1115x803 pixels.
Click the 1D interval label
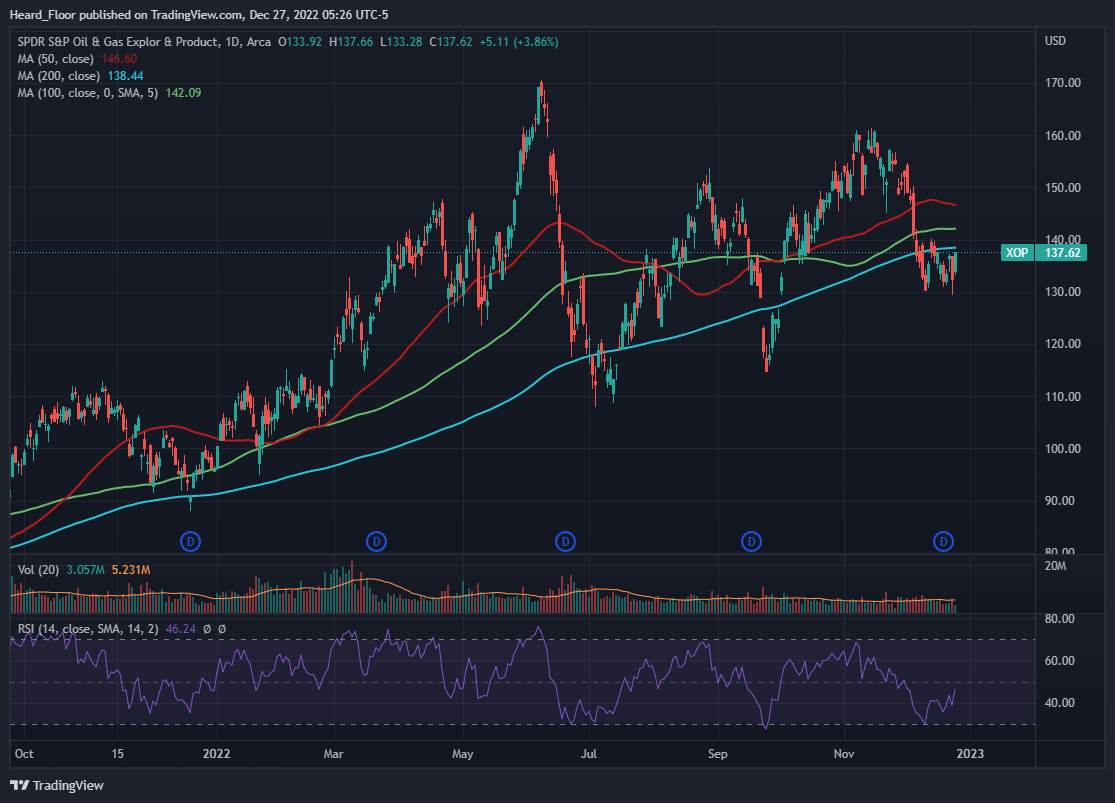(x=232, y=42)
